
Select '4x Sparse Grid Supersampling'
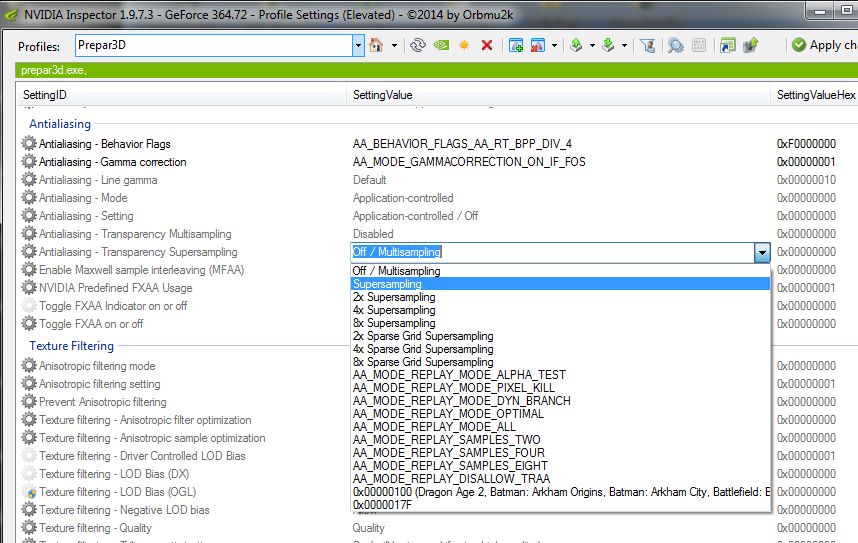click(x=560, y=349)
